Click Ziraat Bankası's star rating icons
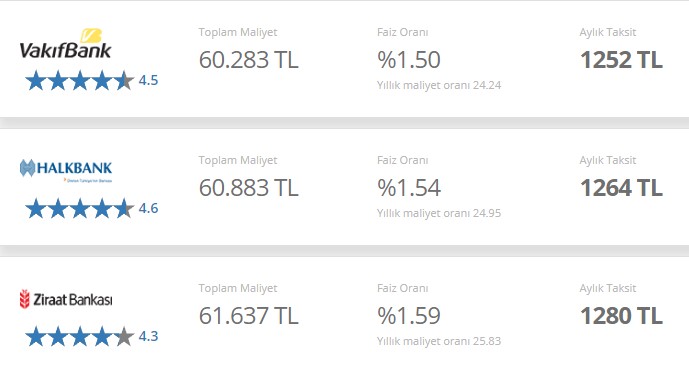This screenshot has height=369, width=689. click(80, 336)
